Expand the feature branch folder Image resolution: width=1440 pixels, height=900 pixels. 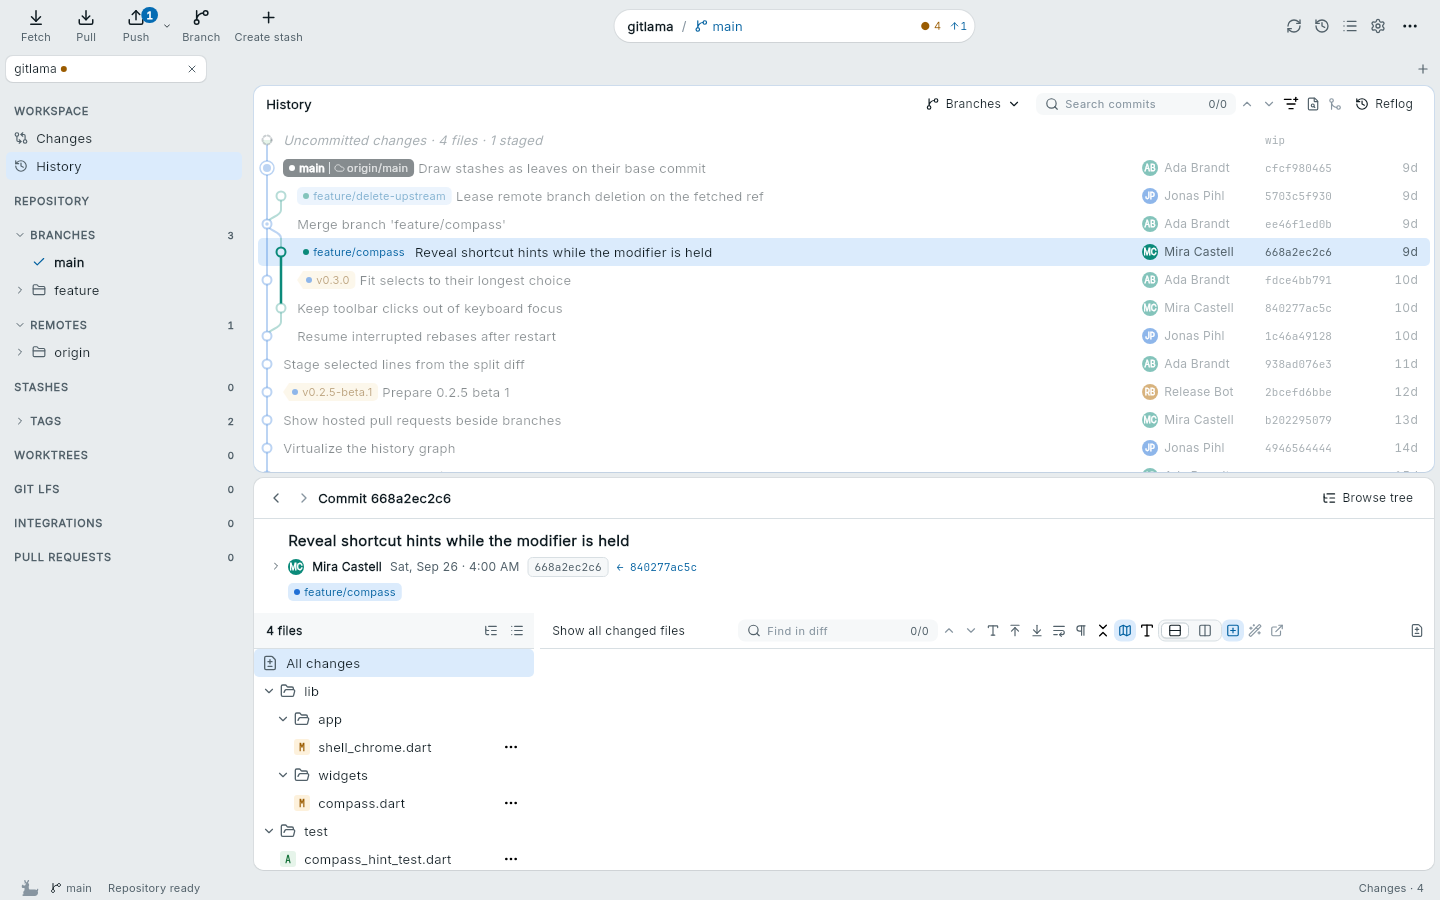(20, 291)
